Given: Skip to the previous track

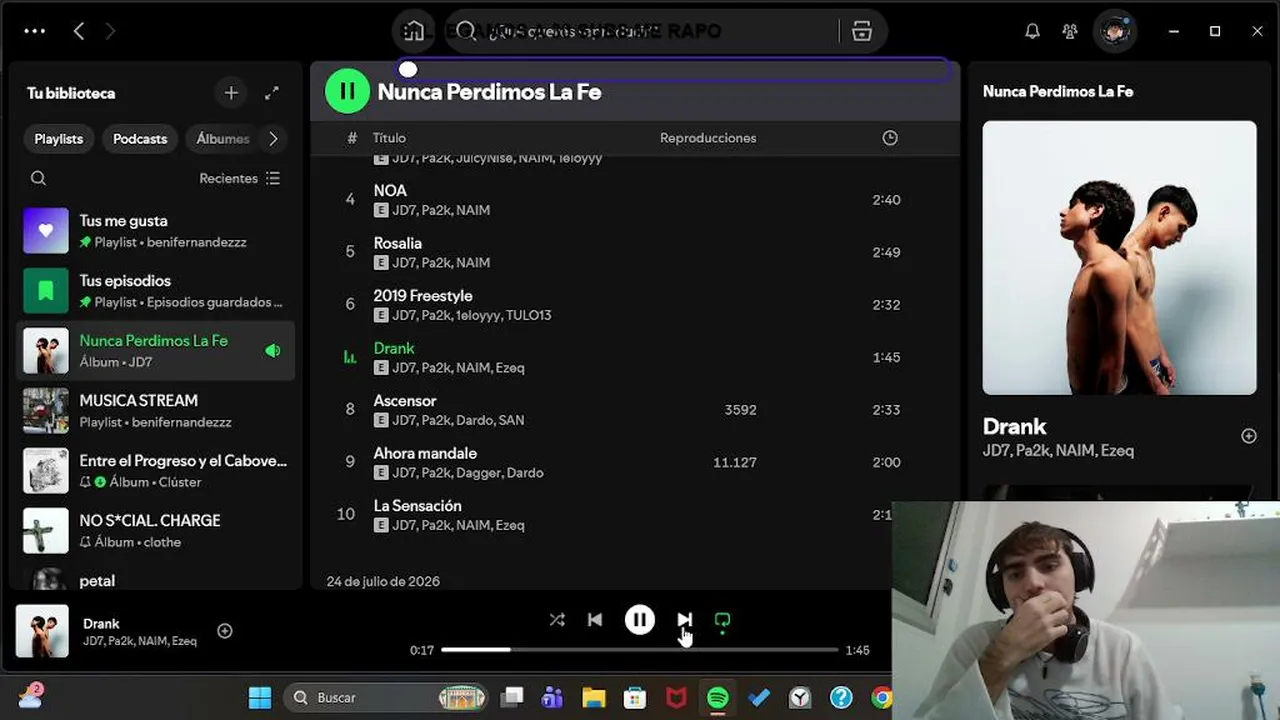Looking at the screenshot, I should [595, 620].
